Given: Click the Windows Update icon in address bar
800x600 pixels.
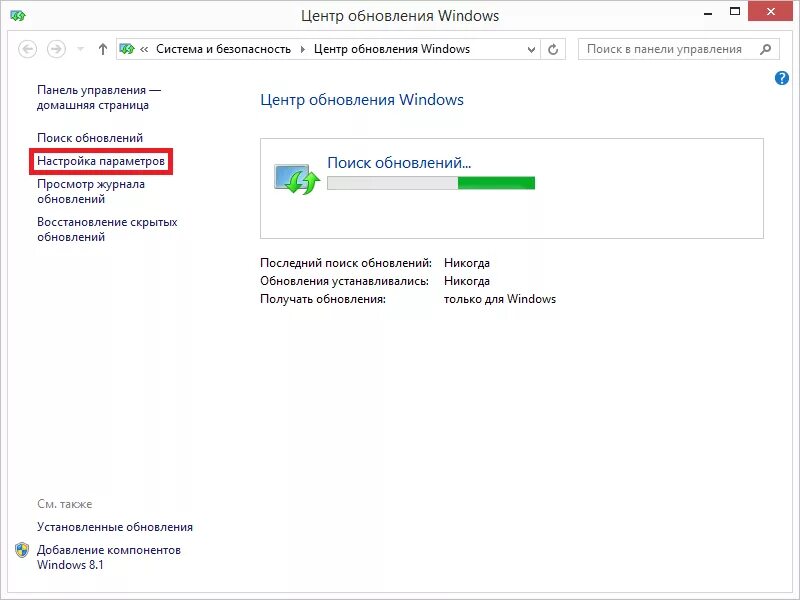Looking at the screenshot, I should click(127, 49).
